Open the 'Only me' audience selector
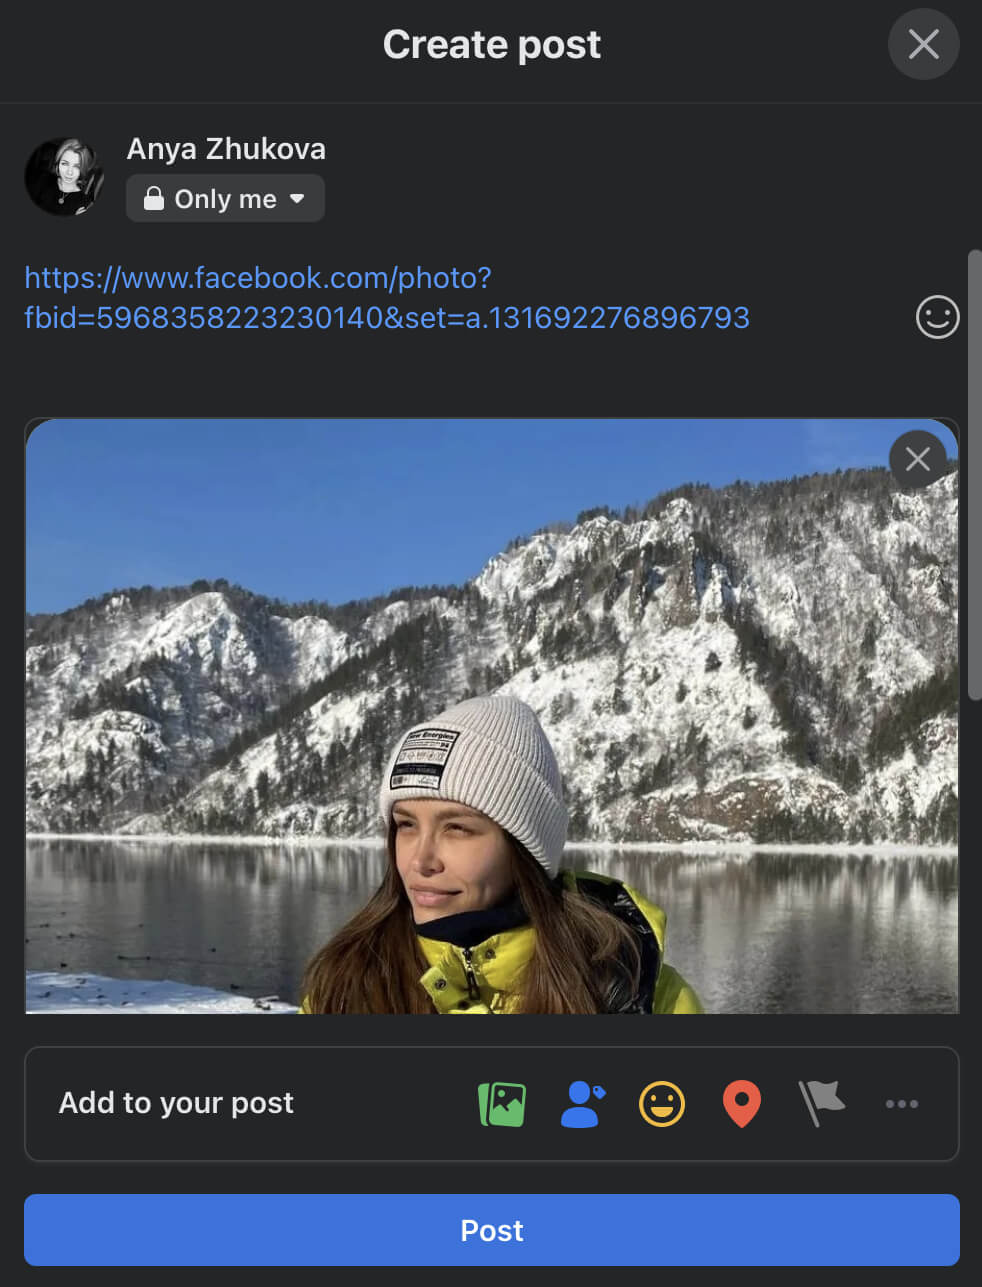Viewport: 982px width, 1287px height. 225,198
